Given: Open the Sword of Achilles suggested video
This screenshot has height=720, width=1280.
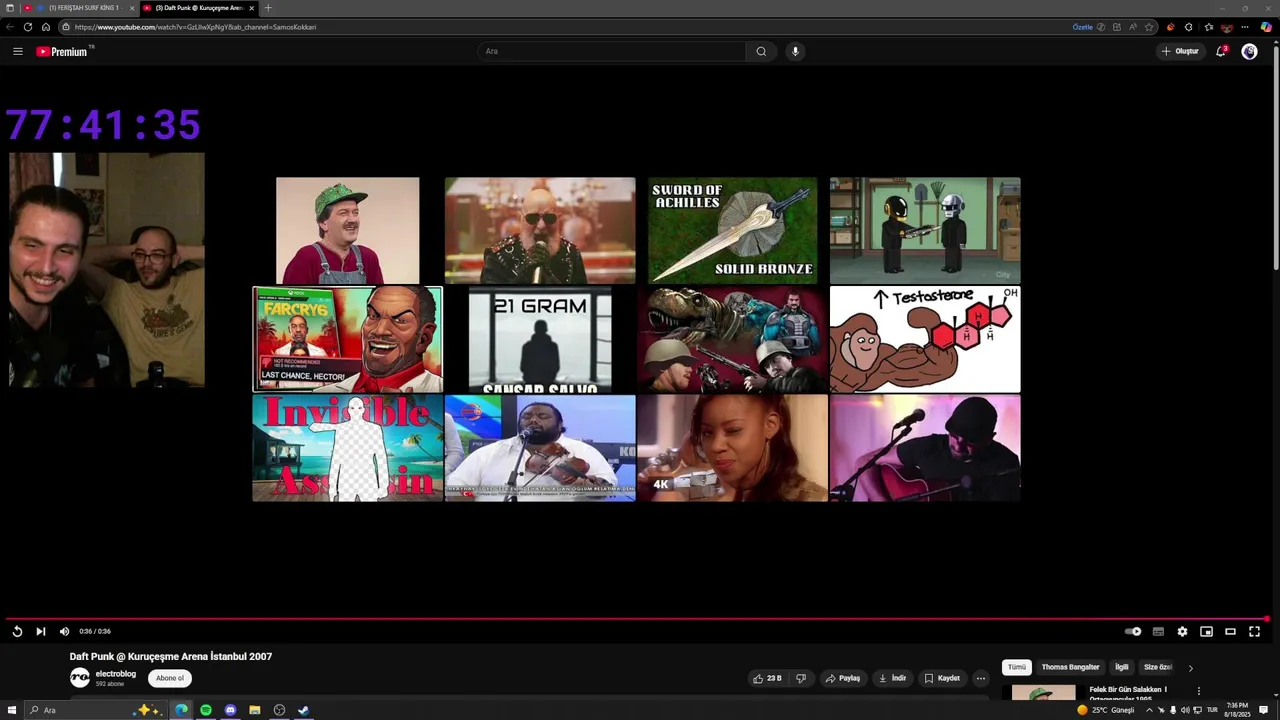Looking at the screenshot, I should click(732, 231).
